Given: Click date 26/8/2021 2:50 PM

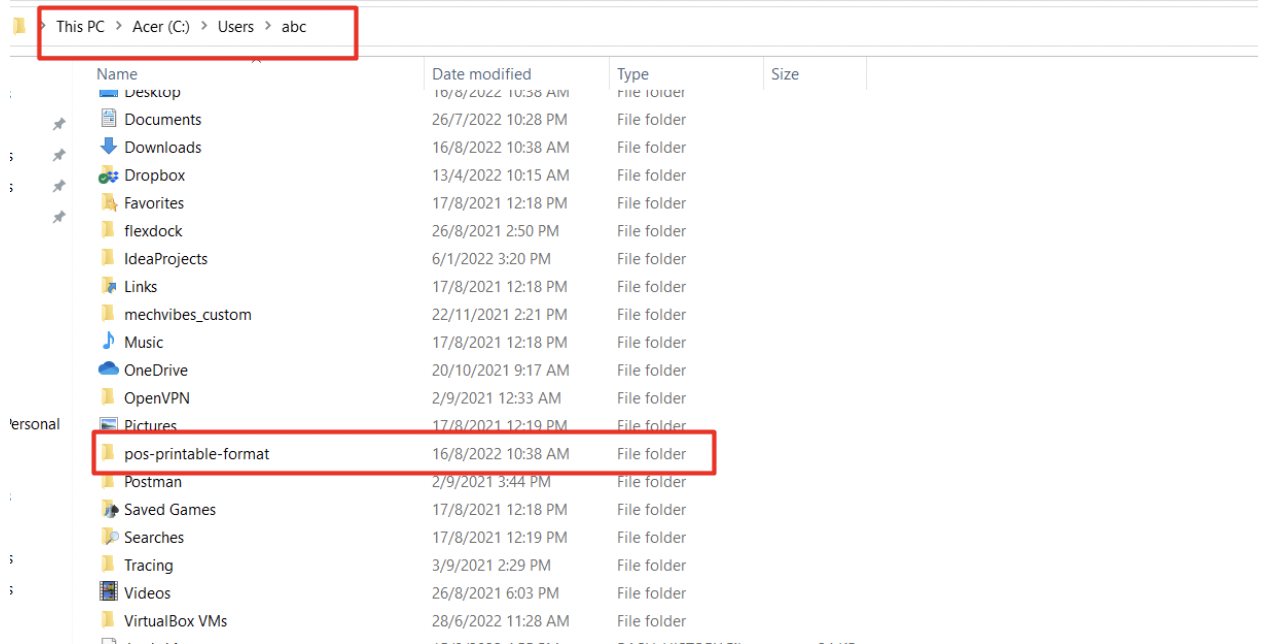Looking at the screenshot, I should (495, 231).
